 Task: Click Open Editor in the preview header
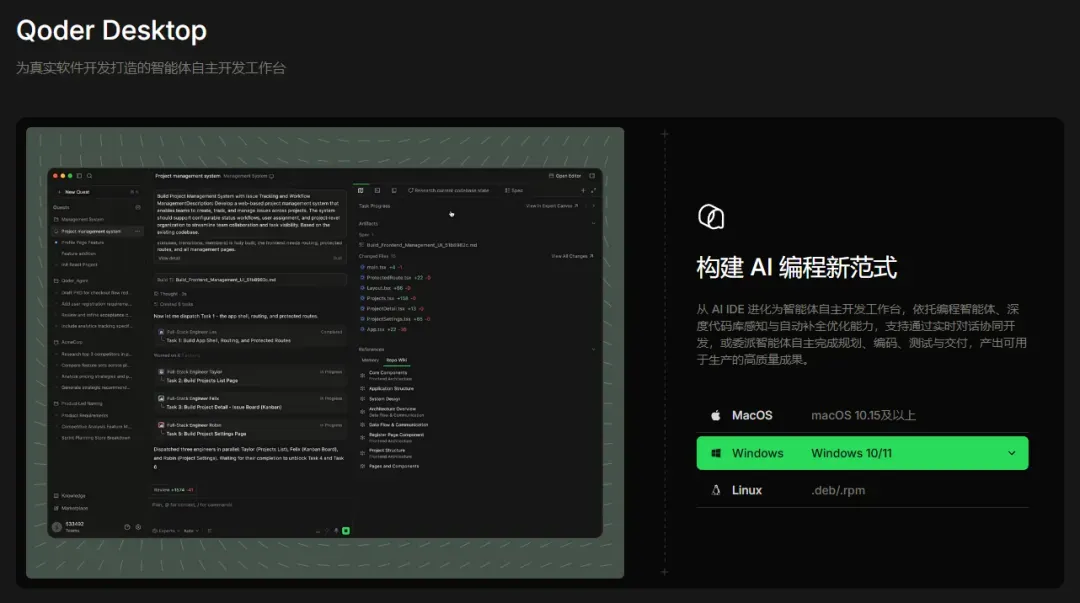click(x=565, y=176)
